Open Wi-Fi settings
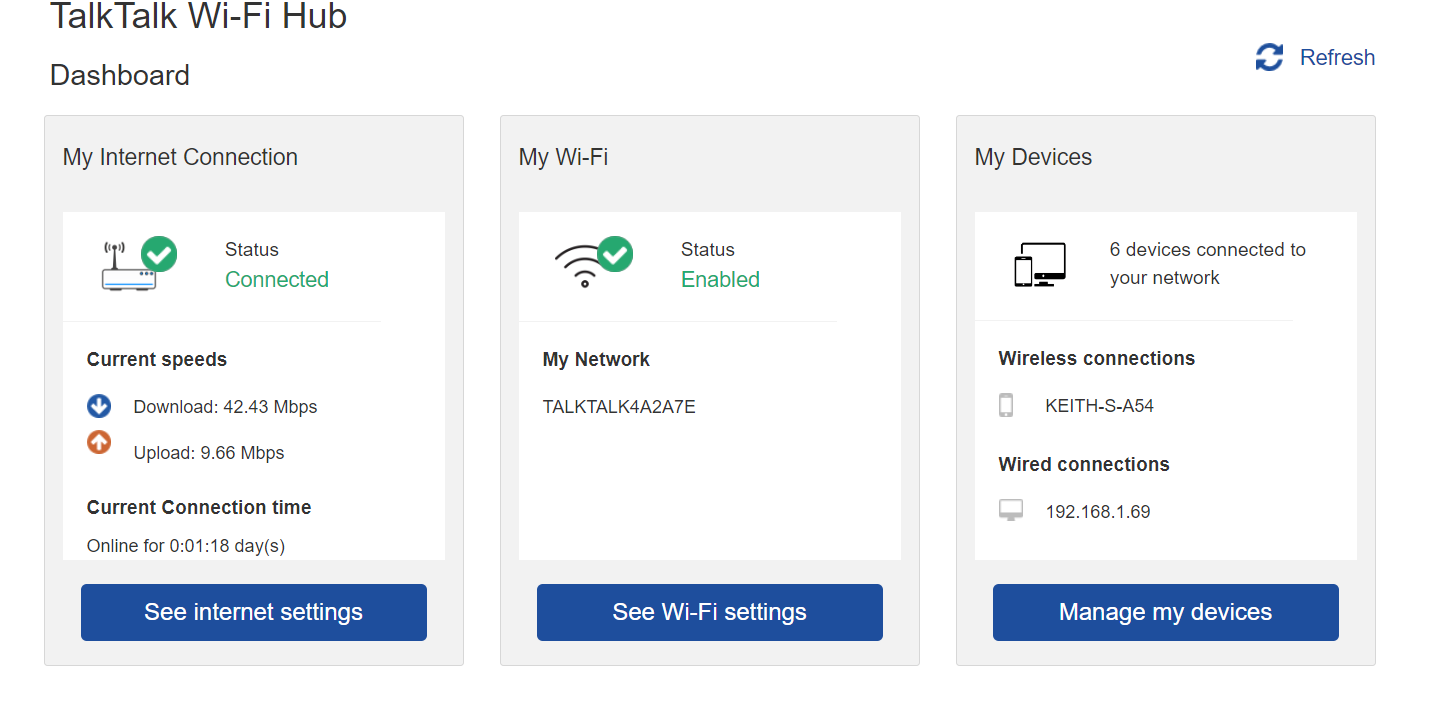This screenshot has height=715, width=1429. point(709,612)
